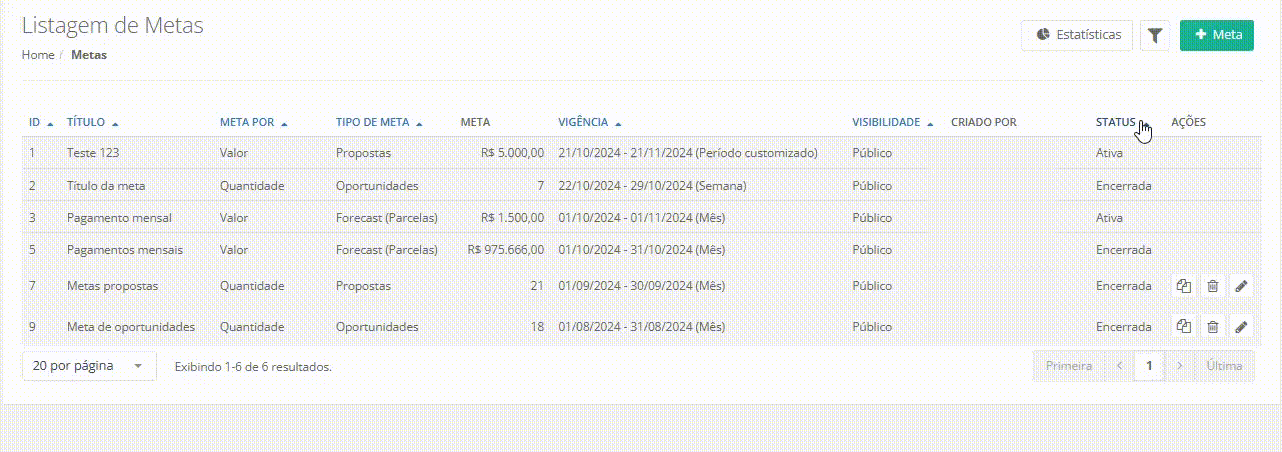
Task: Select page 1 in pagination
Action: [x=1149, y=366]
